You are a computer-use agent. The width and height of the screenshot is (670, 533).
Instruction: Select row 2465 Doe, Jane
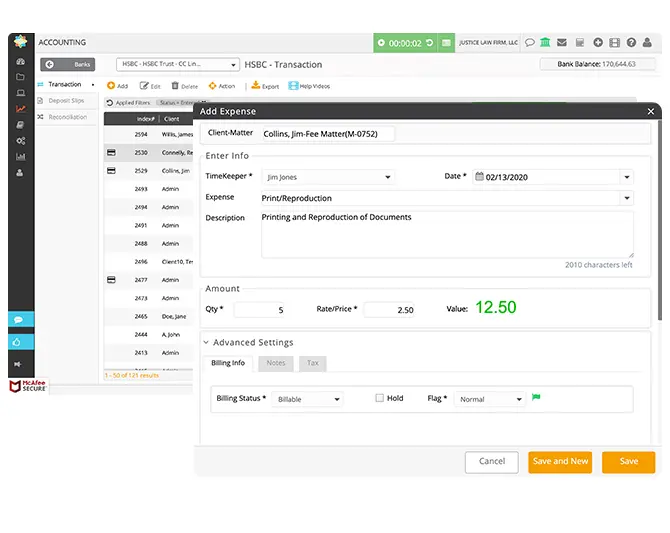(x=148, y=316)
